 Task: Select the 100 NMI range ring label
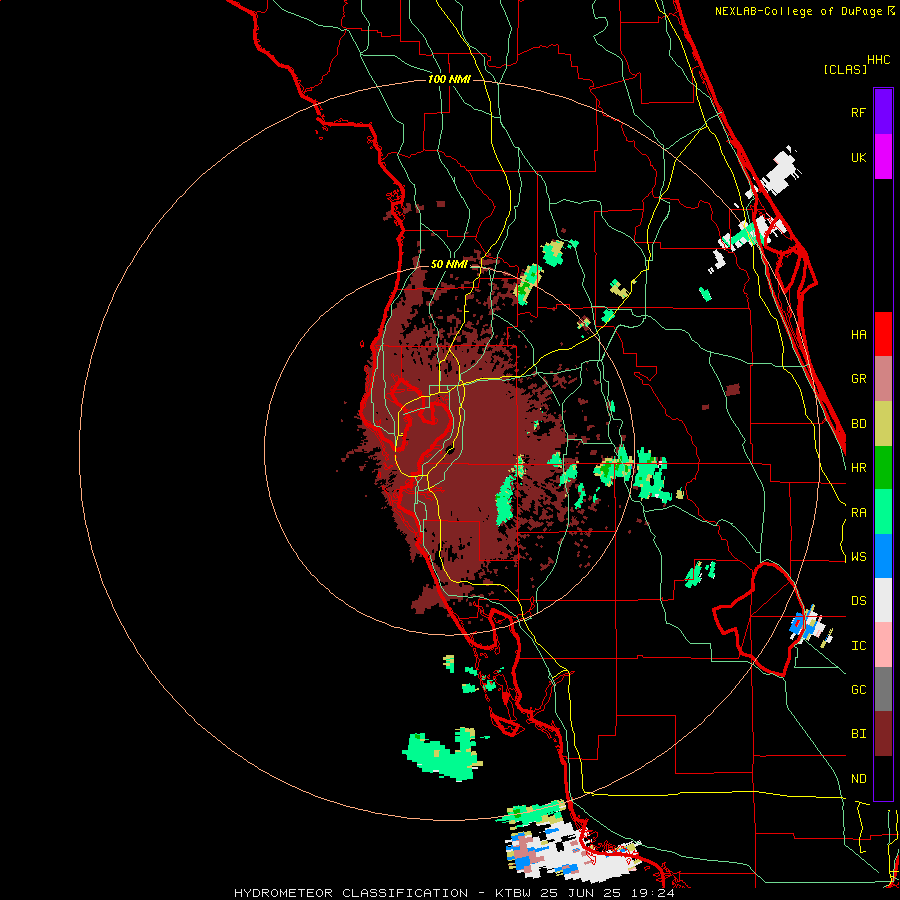449,79
